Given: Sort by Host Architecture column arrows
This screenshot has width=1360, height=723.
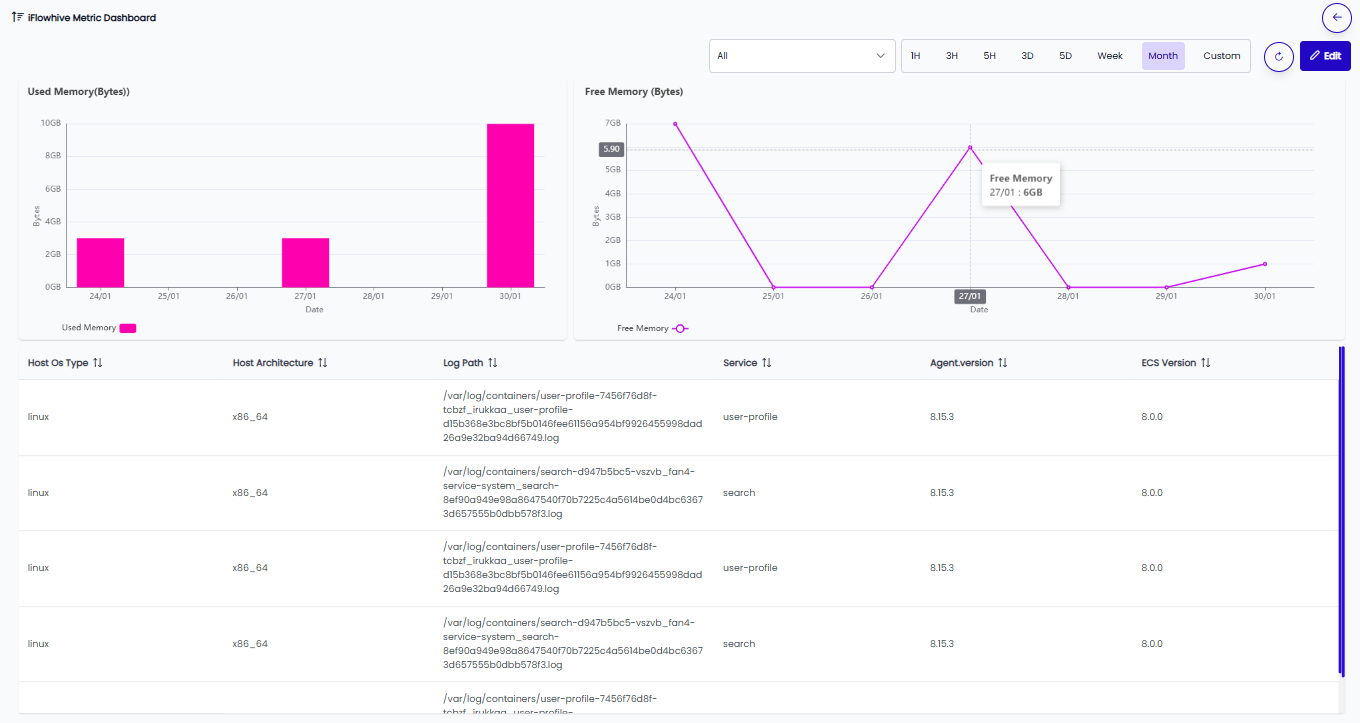Looking at the screenshot, I should (x=322, y=363).
